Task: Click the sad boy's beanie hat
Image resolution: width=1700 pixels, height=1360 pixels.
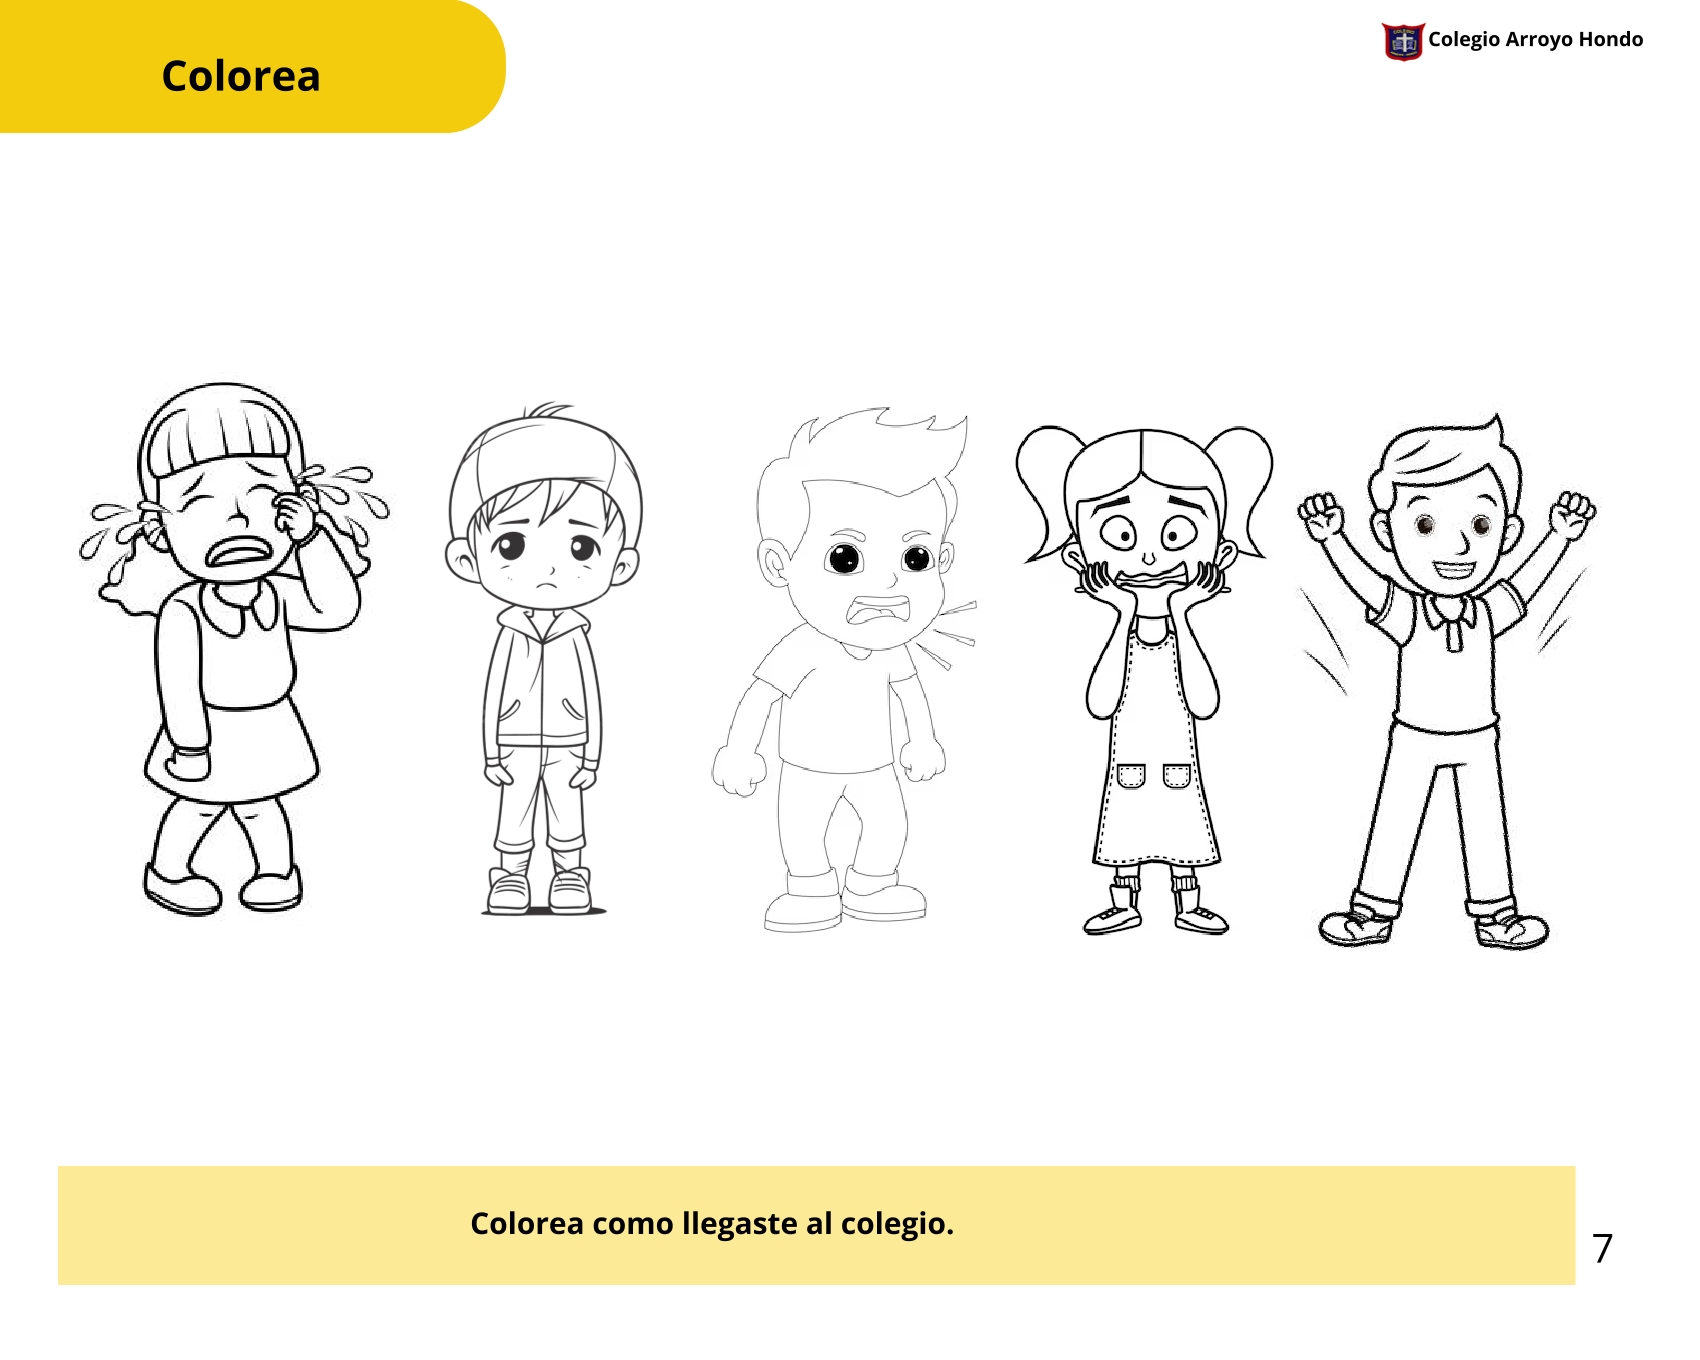Action: pyautogui.click(x=545, y=468)
